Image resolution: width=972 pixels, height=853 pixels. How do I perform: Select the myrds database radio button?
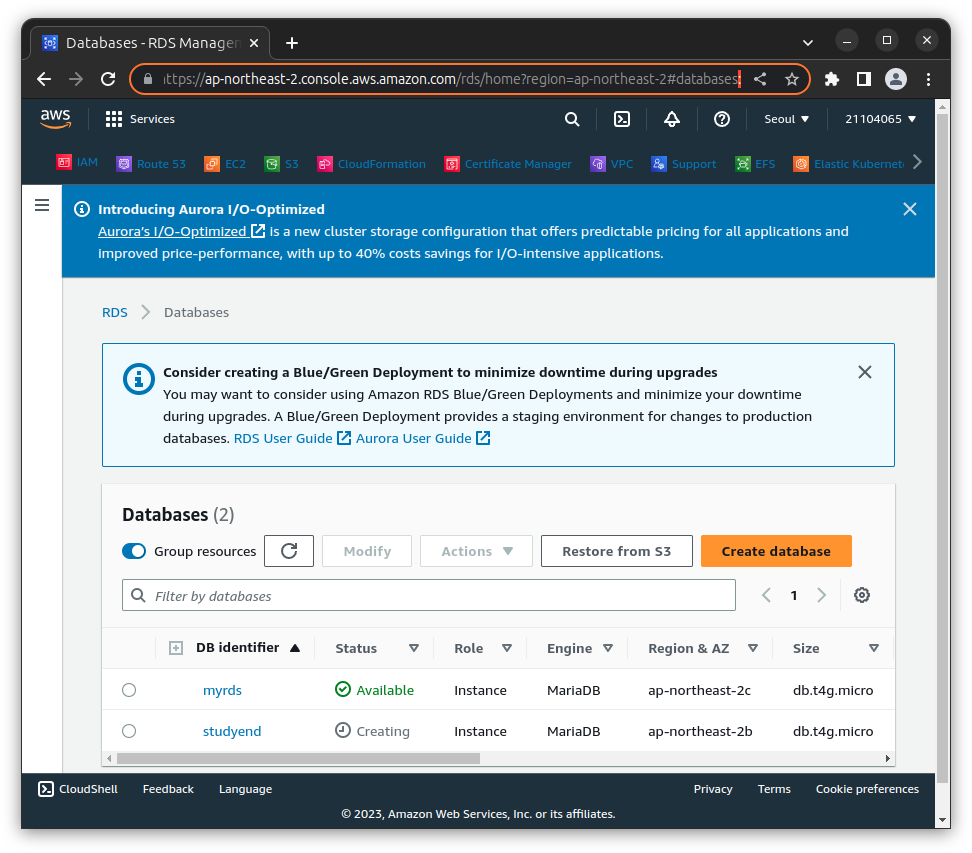[129, 690]
